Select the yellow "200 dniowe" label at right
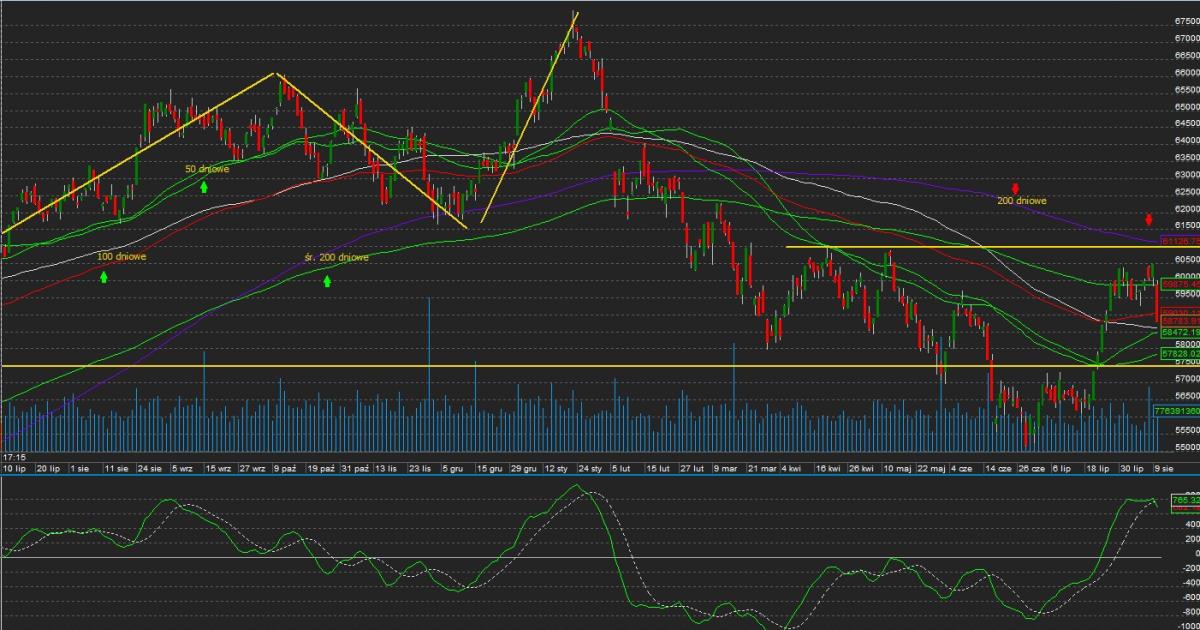The image size is (1200, 630). pyautogui.click(x=1021, y=201)
